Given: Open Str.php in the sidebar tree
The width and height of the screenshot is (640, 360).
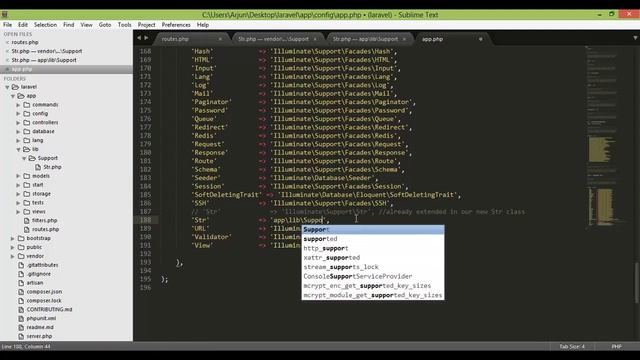Looking at the screenshot, I should (x=52, y=167).
